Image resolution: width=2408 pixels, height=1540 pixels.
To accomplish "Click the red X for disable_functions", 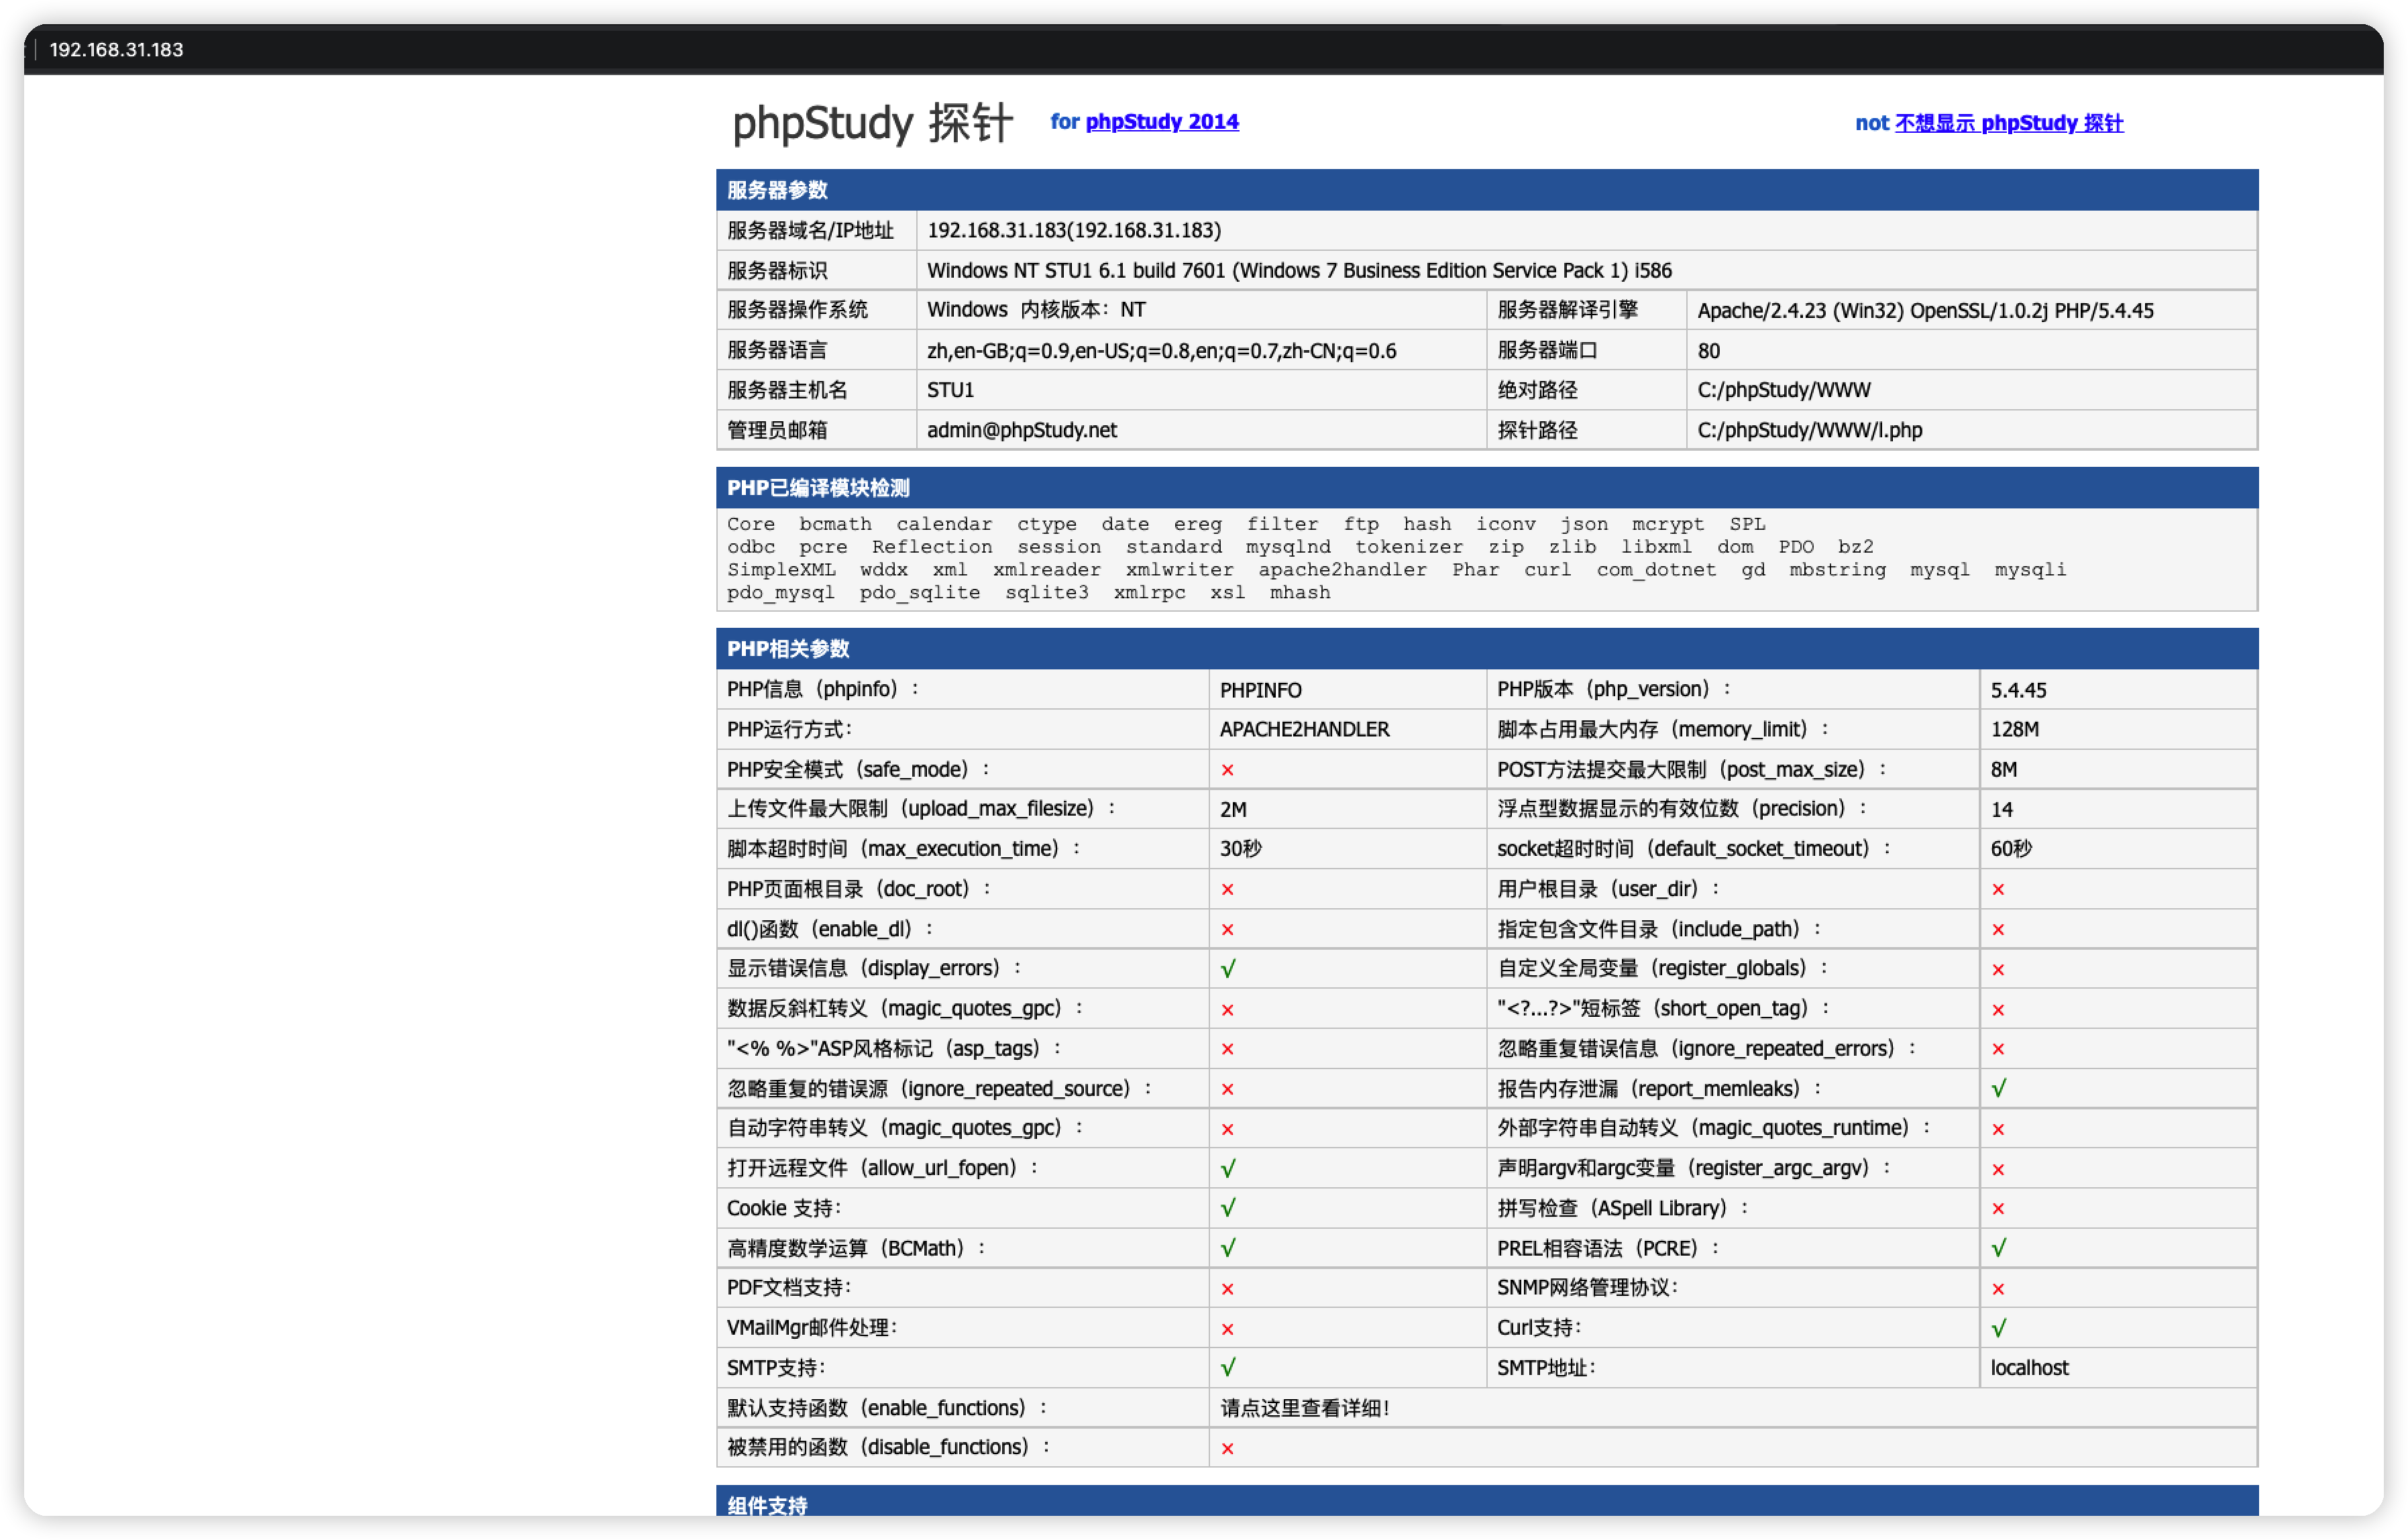I will point(1227,1448).
